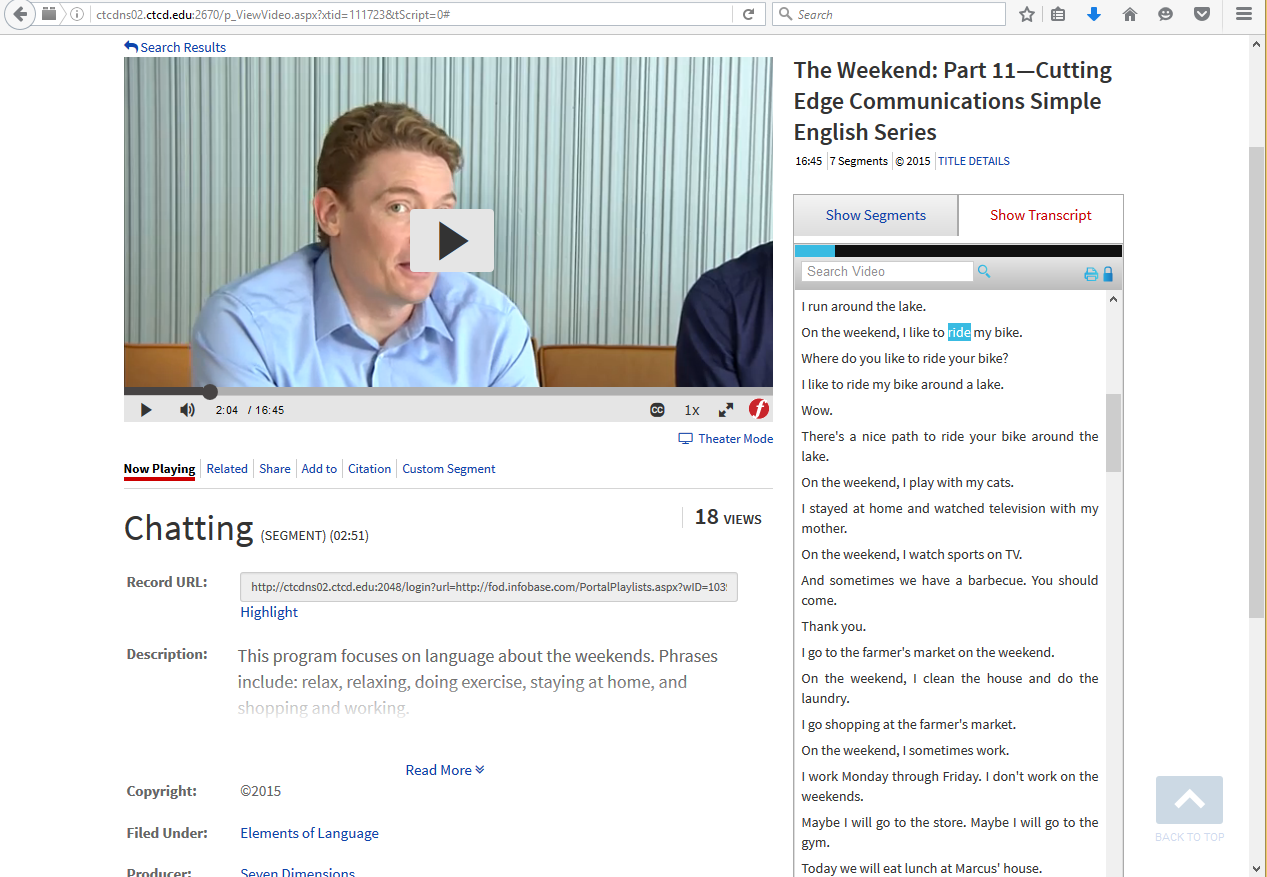Reload the page with the refresh icon
Image resolution: width=1267 pixels, height=877 pixels.
(748, 14)
